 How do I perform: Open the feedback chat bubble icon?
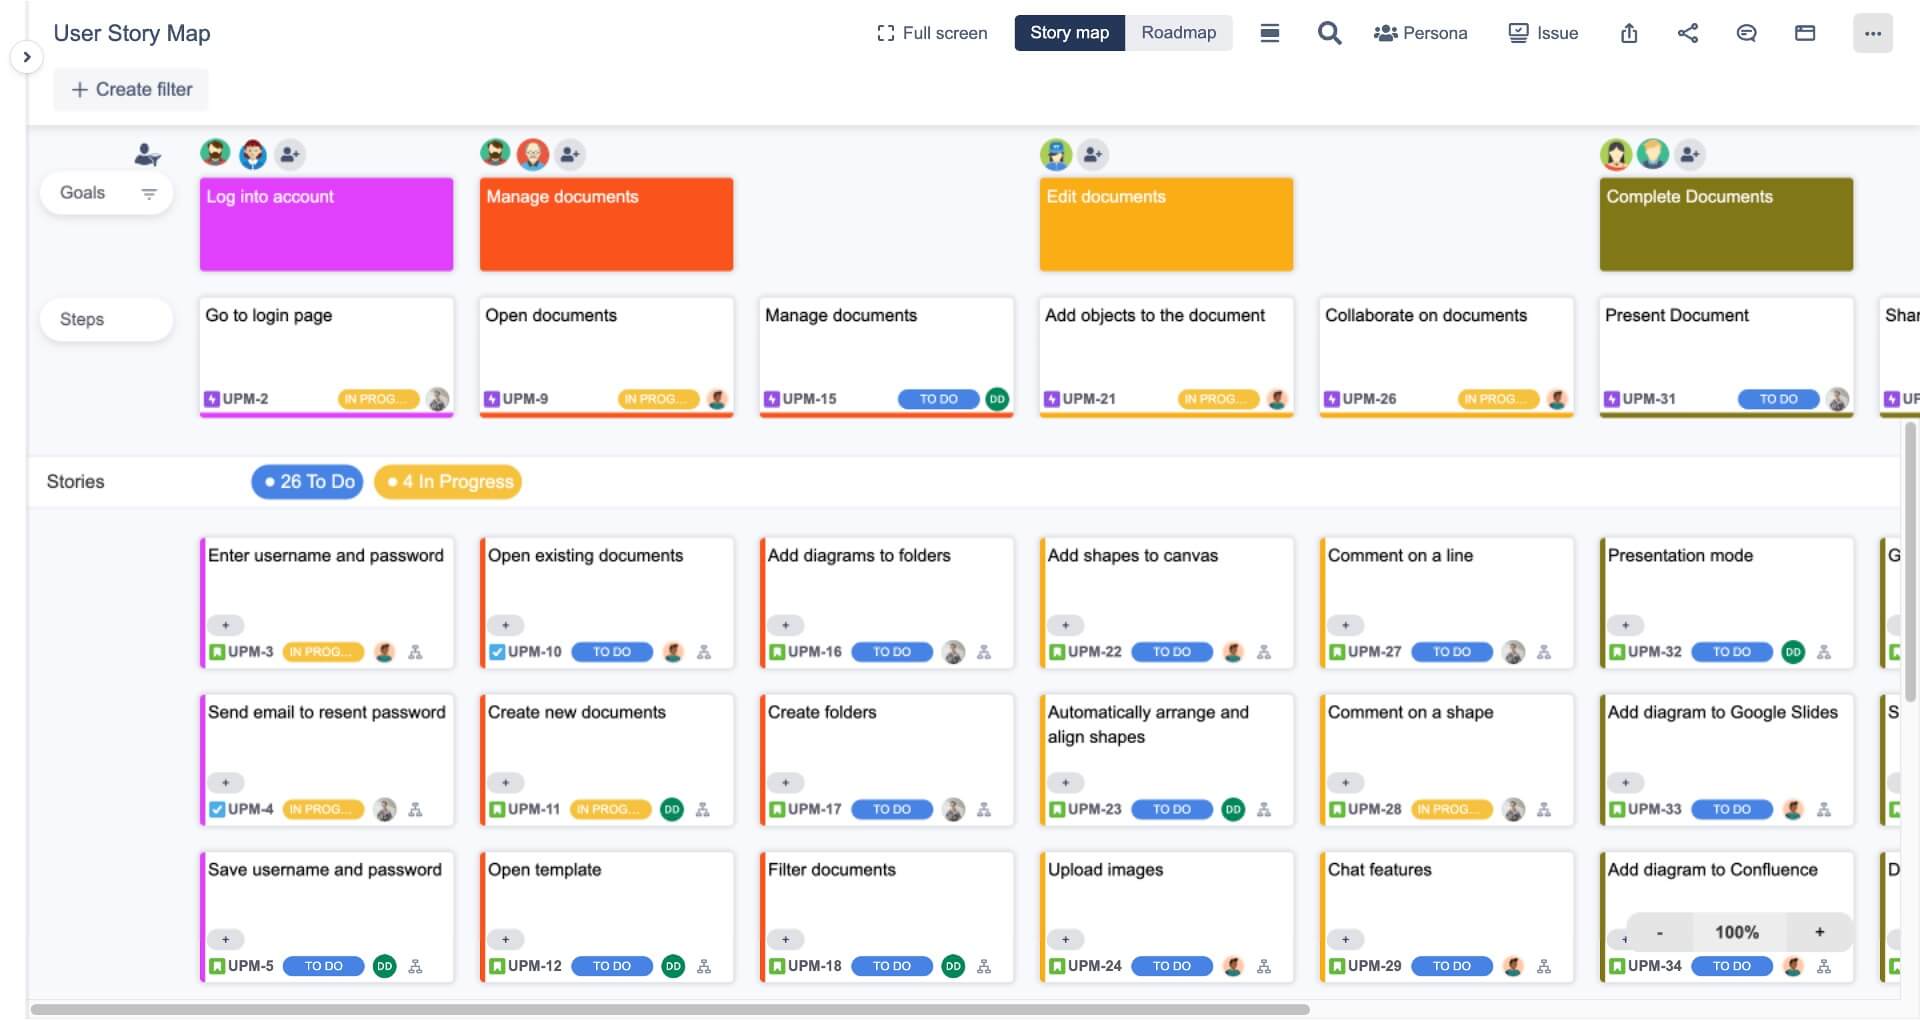1746,33
